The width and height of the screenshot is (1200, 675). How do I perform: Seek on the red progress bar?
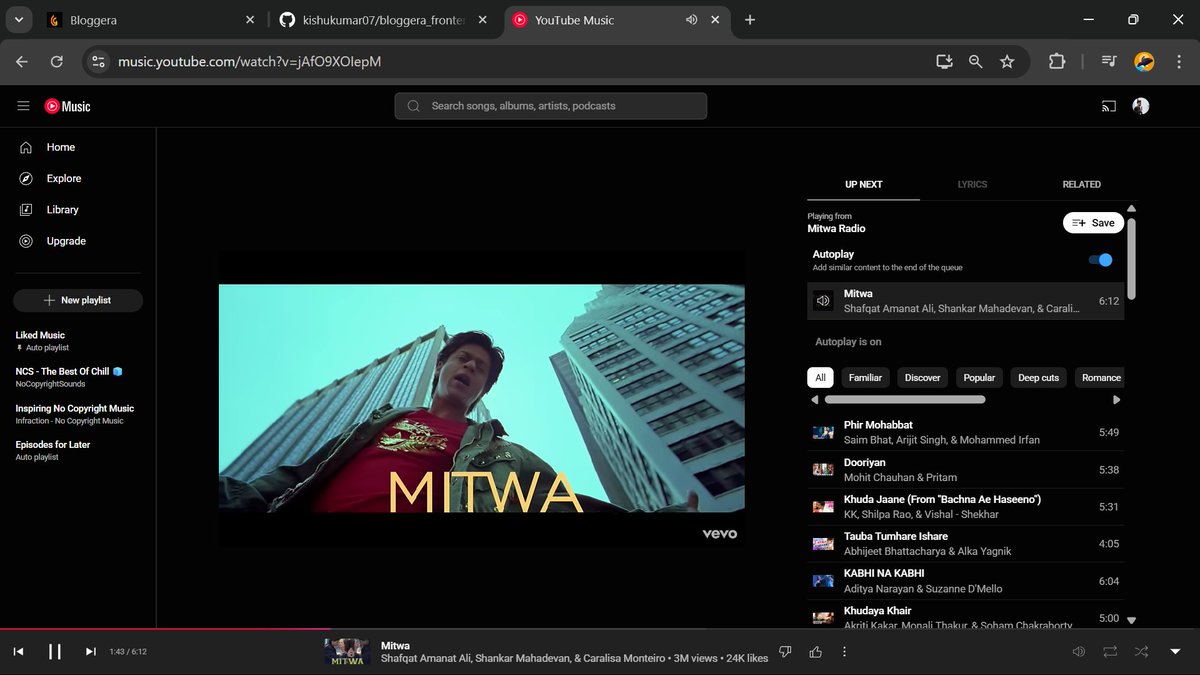pos(165,629)
